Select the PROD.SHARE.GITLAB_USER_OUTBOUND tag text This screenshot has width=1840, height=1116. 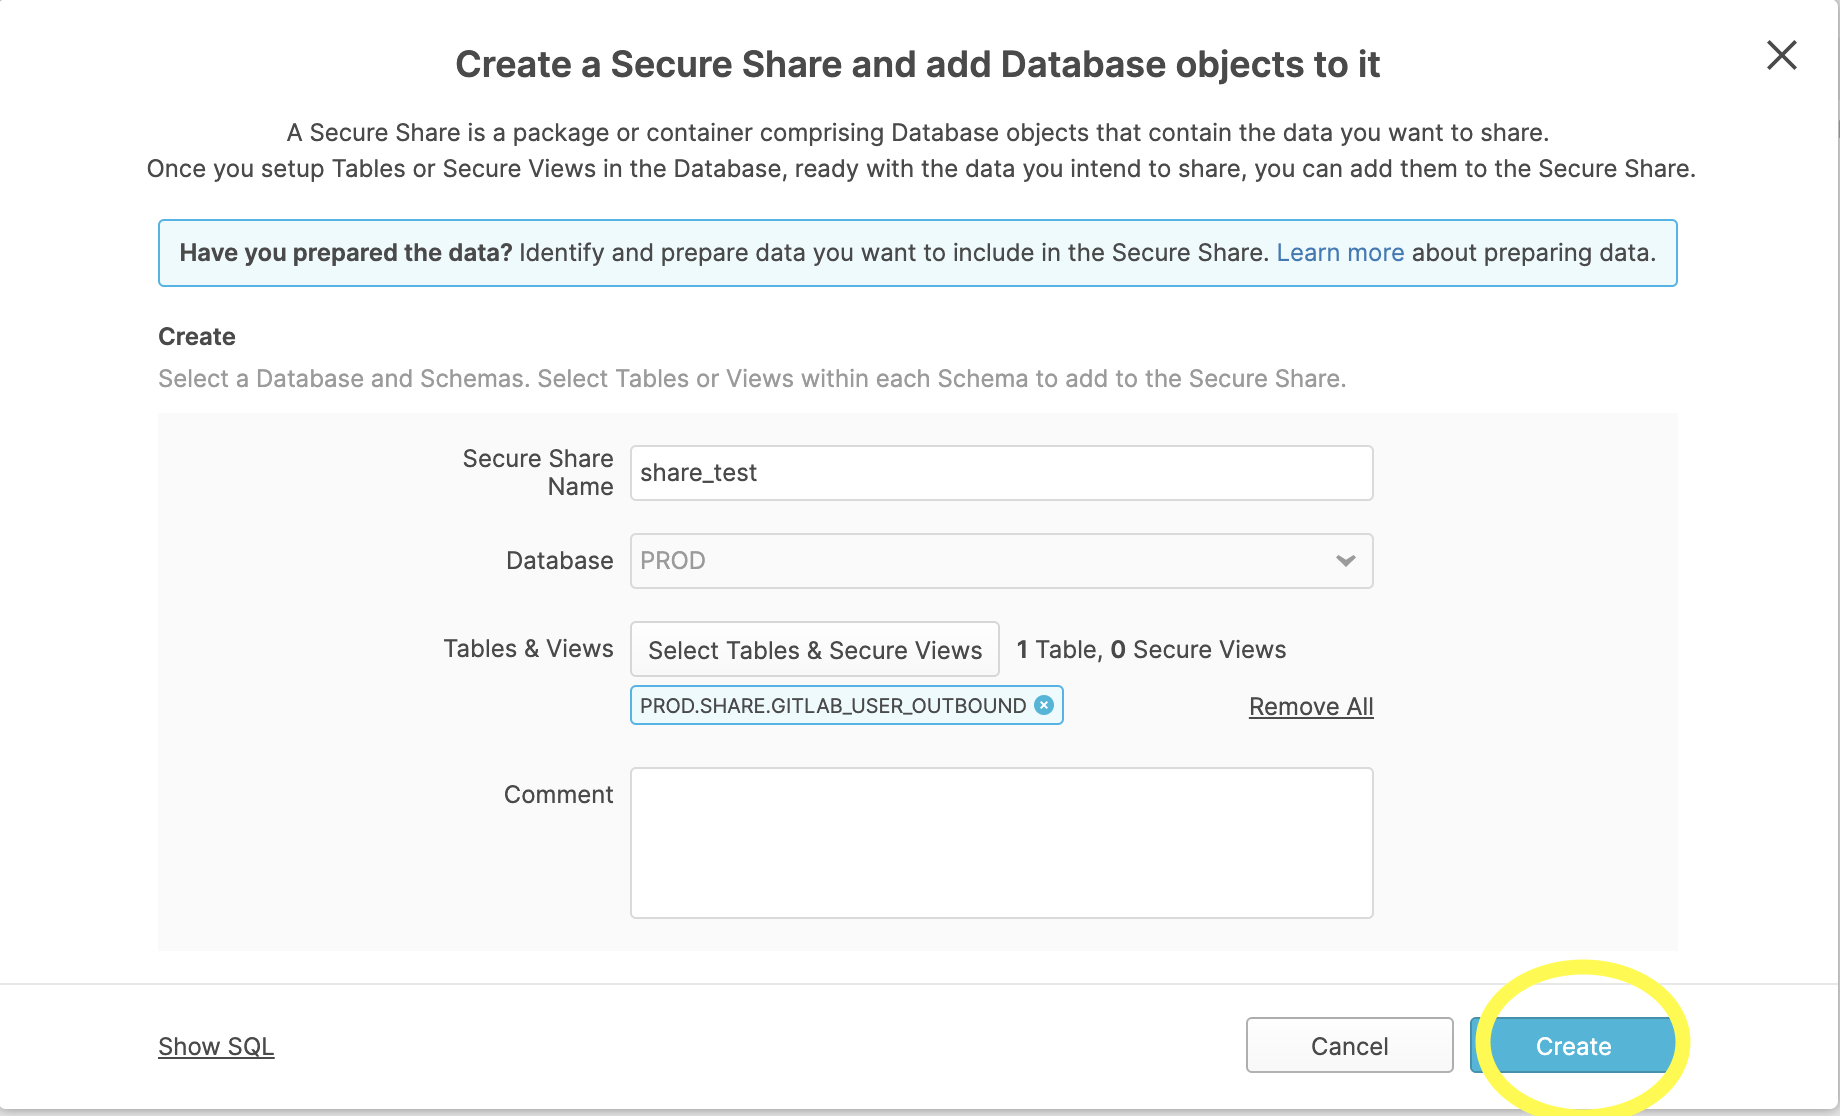tap(832, 706)
